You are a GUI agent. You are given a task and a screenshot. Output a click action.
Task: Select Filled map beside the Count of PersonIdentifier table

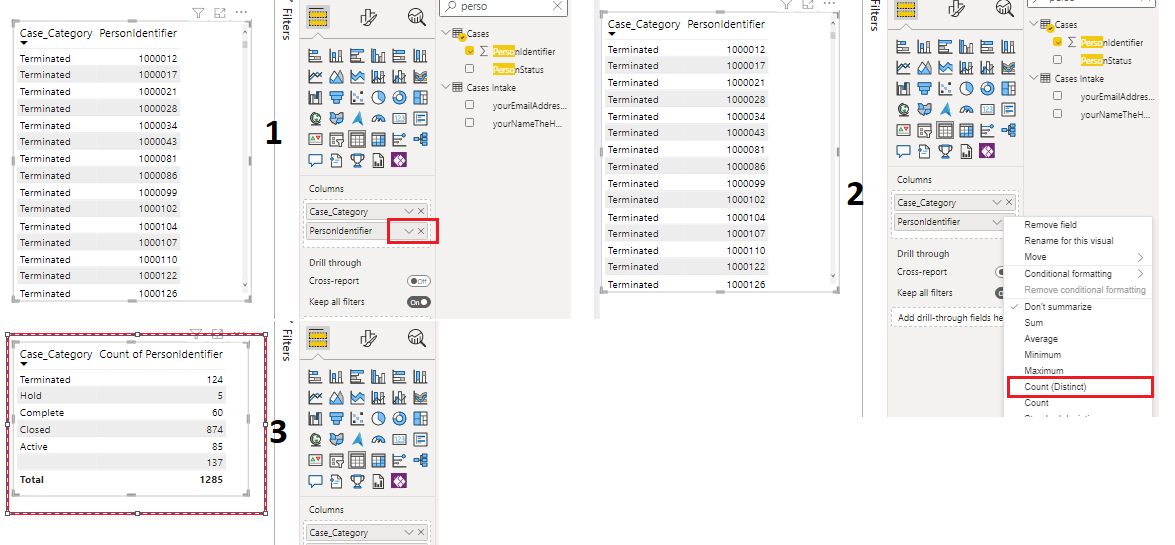tap(336, 439)
